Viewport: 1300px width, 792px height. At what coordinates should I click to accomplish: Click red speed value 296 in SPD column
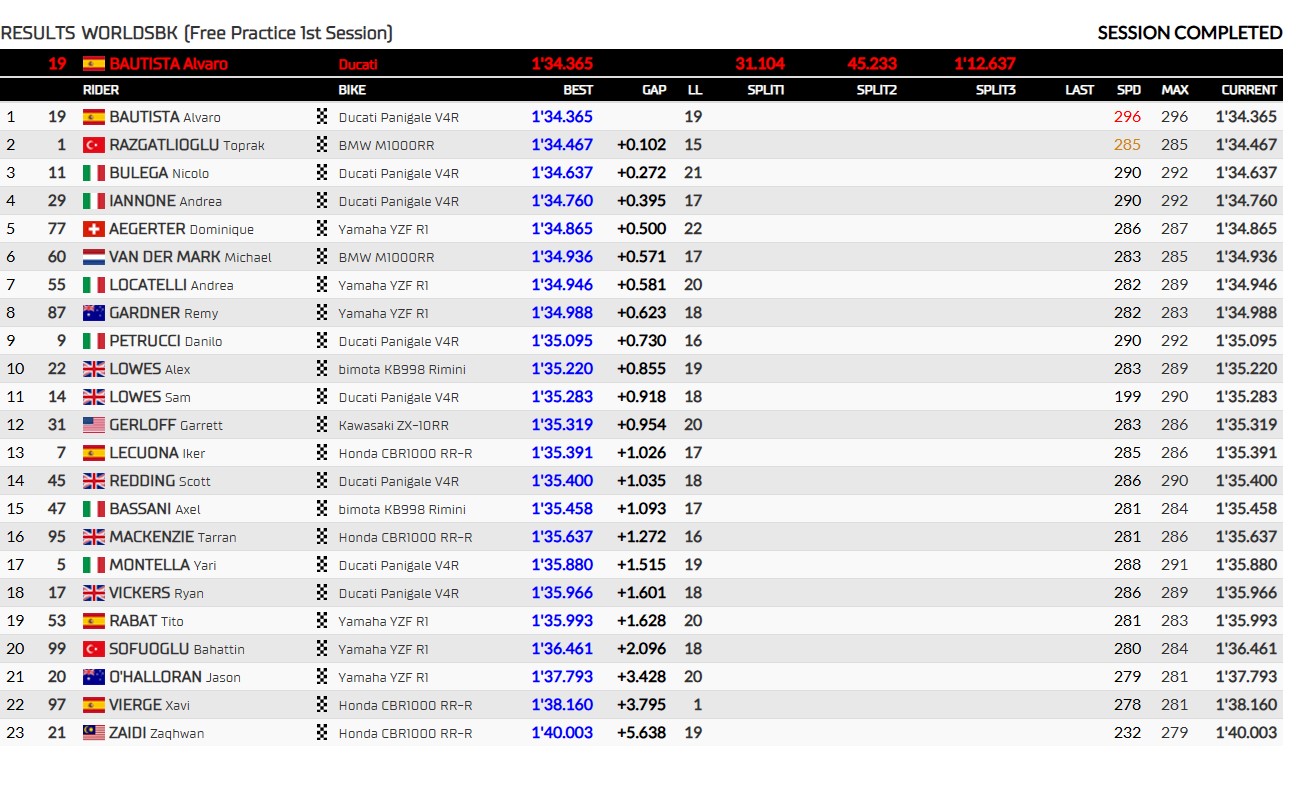1128,117
